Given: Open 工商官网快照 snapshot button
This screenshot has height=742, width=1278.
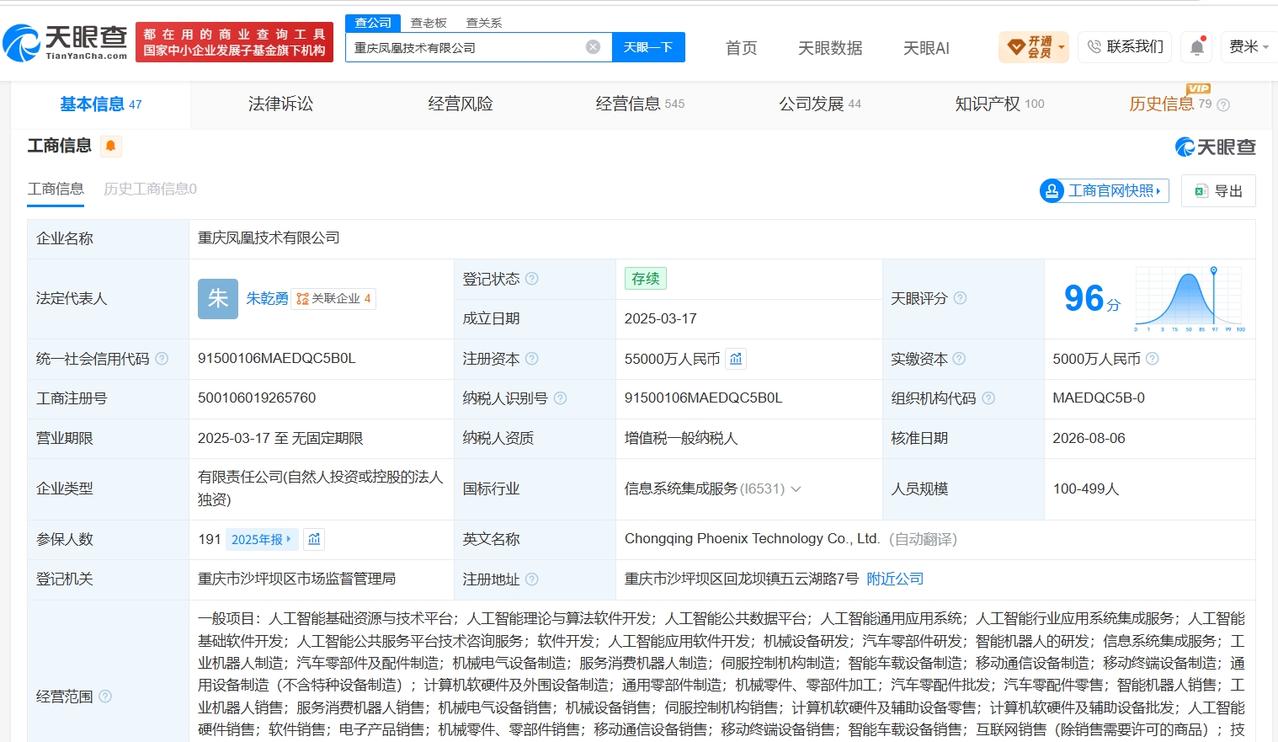Looking at the screenshot, I should pyautogui.click(x=1105, y=191).
